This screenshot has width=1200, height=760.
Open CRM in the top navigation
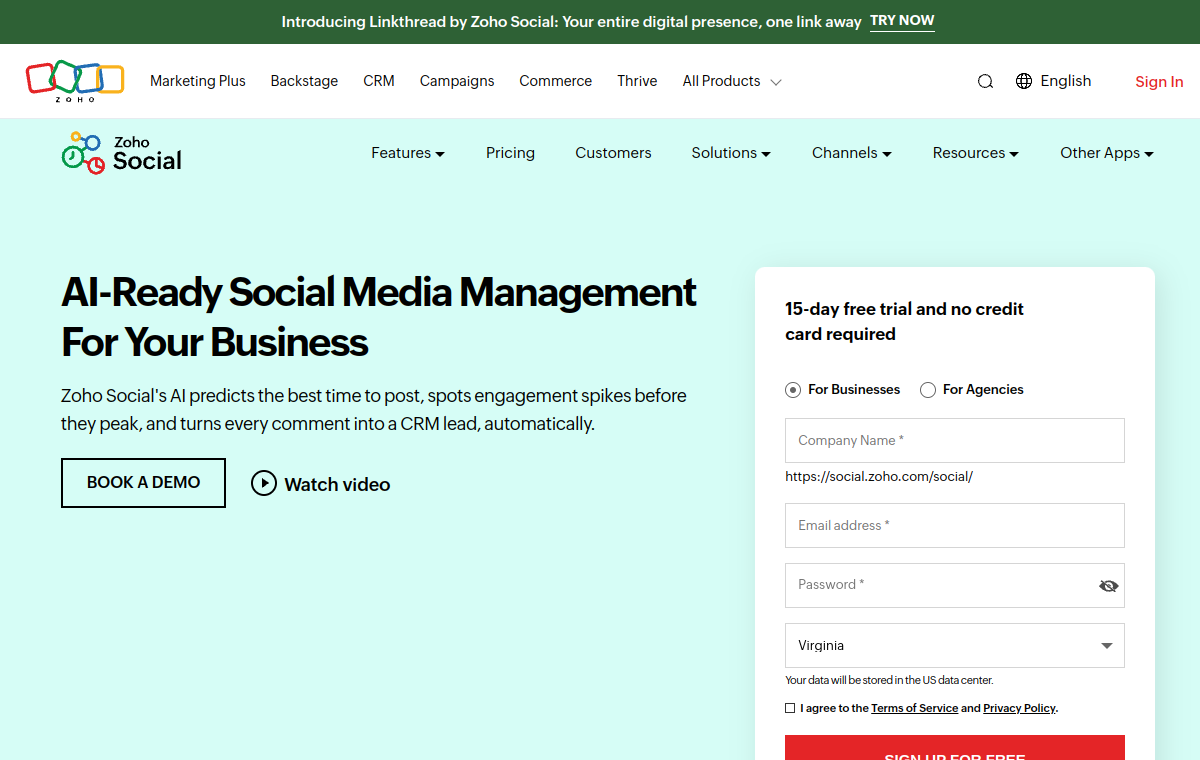[x=379, y=81]
